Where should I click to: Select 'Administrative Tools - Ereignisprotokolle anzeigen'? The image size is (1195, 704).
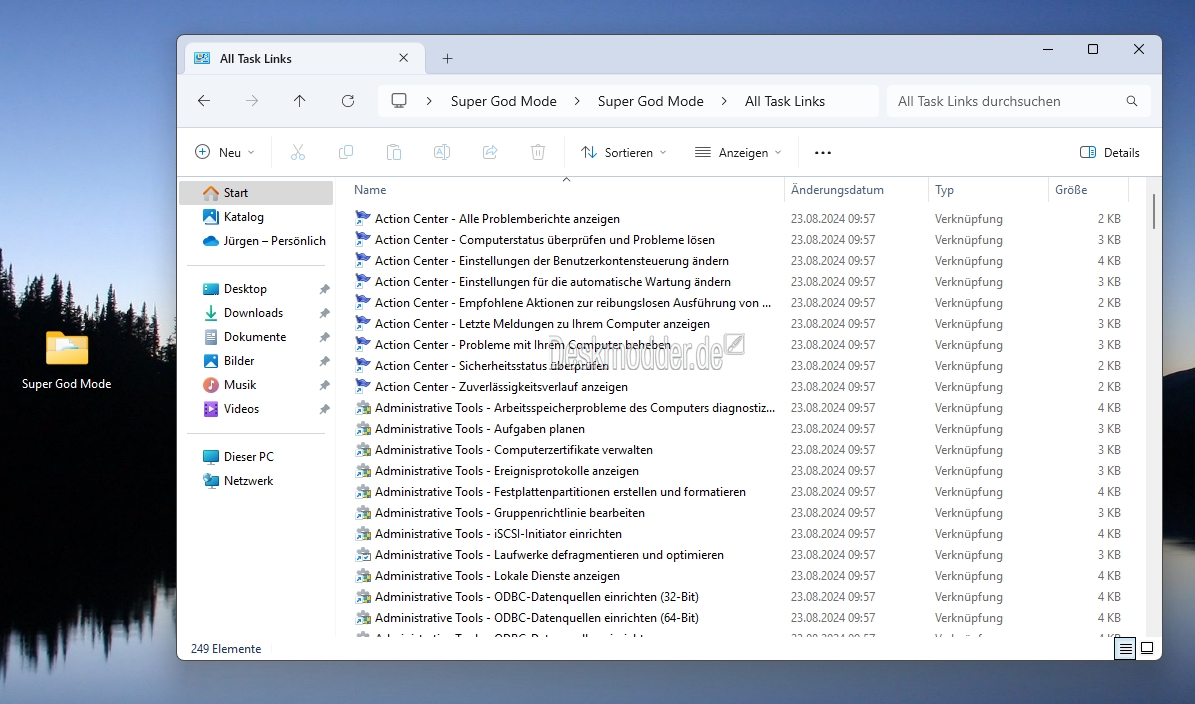(x=507, y=471)
